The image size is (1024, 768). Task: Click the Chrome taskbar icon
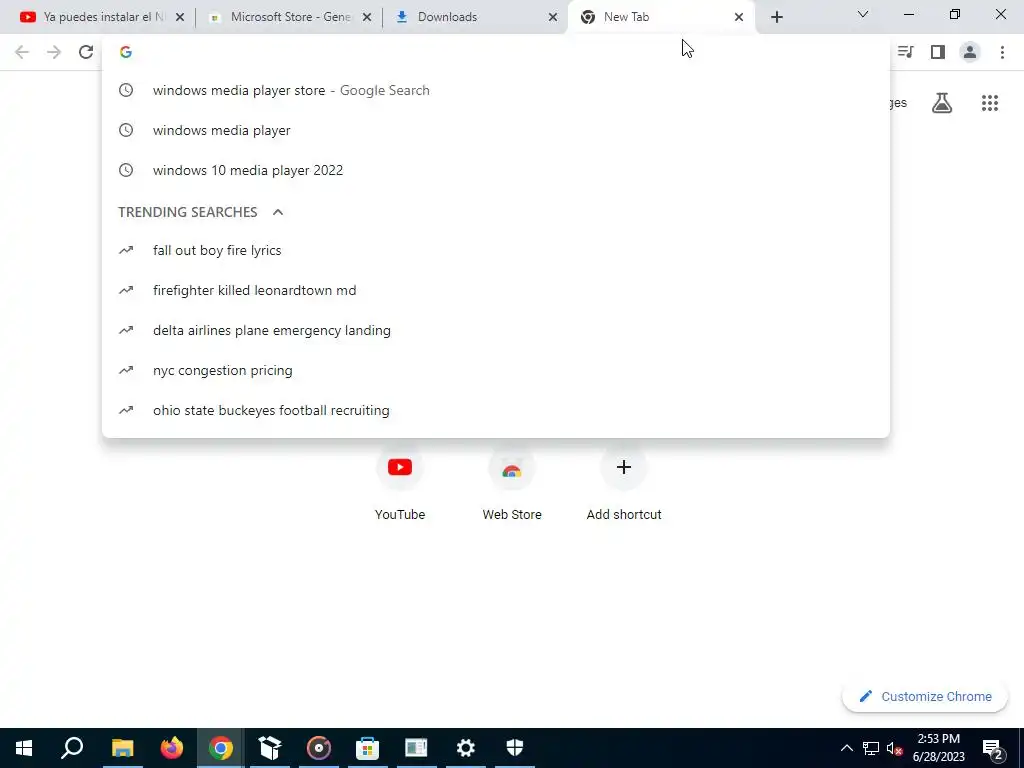click(221, 748)
